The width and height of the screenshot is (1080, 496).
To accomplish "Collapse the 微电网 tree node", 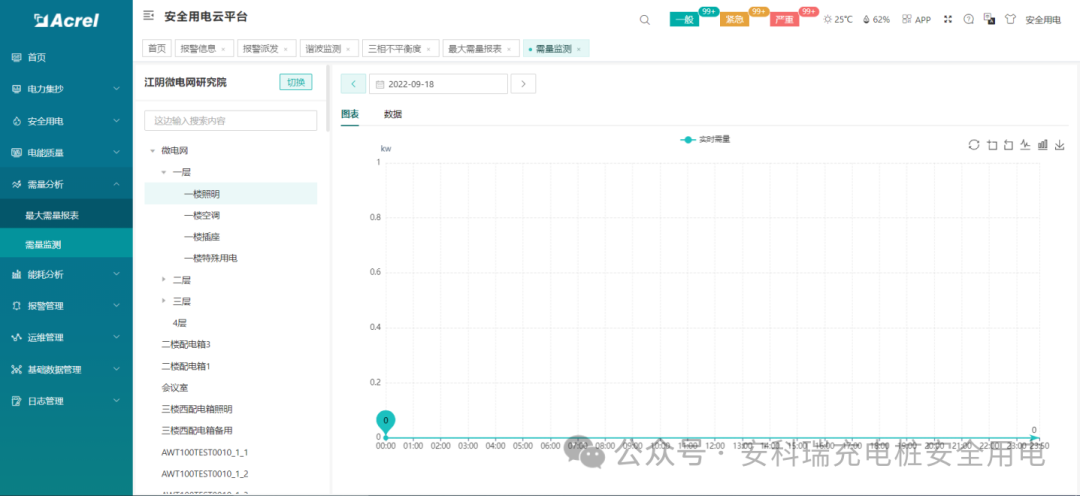I will [x=152, y=150].
